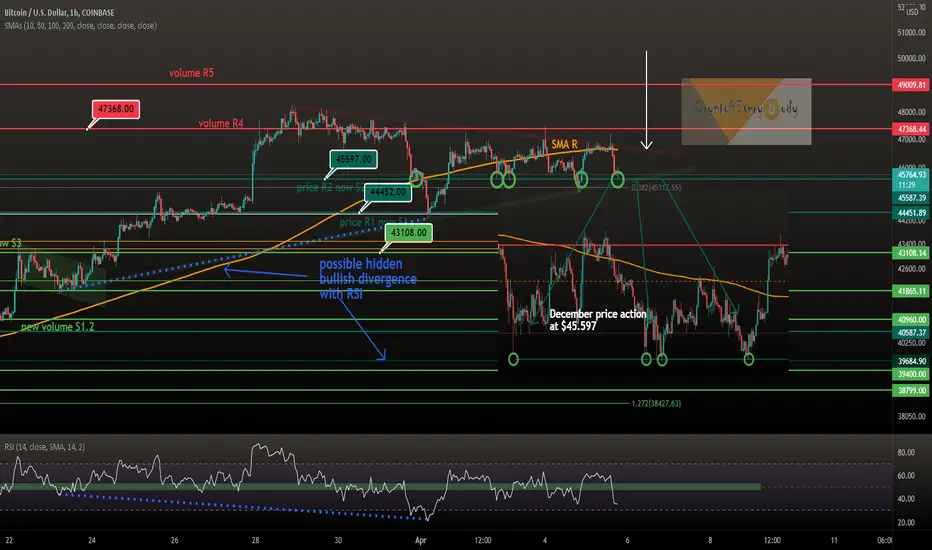Click the 39400.00 price axis tag
The width and height of the screenshot is (932, 550).
tap(912, 374)
